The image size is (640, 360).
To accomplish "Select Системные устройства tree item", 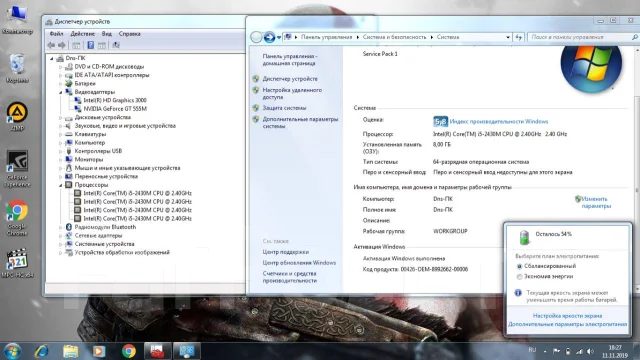I will point(104,244).
